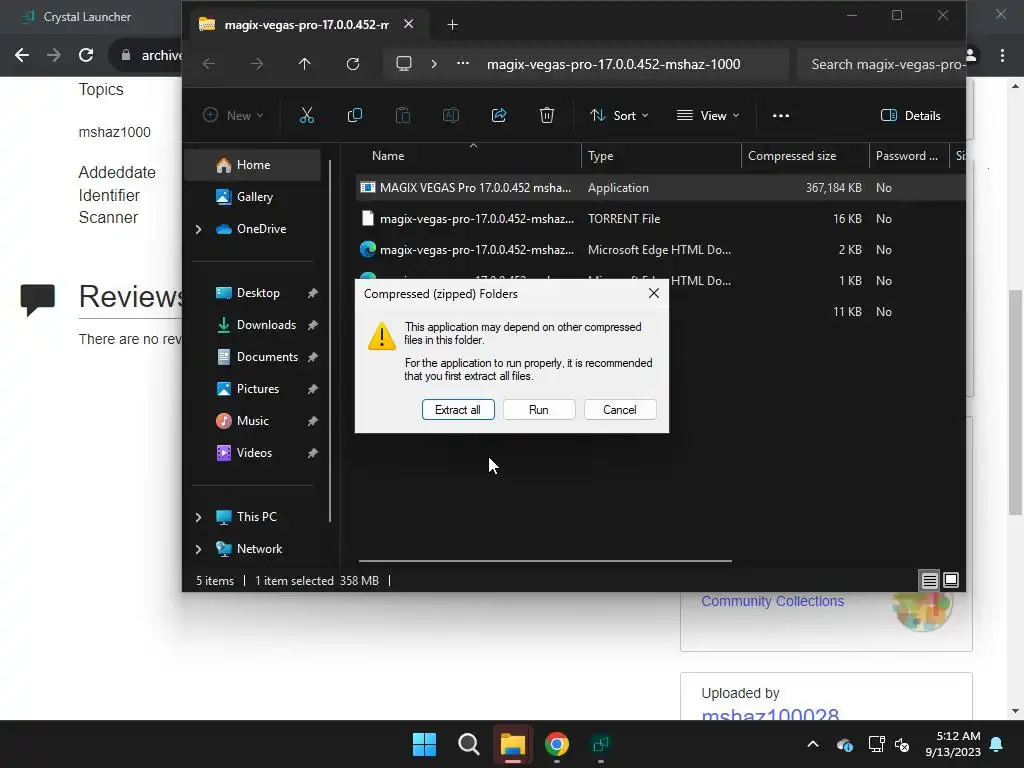Viewport: 1024px width, 768px height.
Task: Click Chrome icon in the taskbar
Action: (x=557, y=744)
